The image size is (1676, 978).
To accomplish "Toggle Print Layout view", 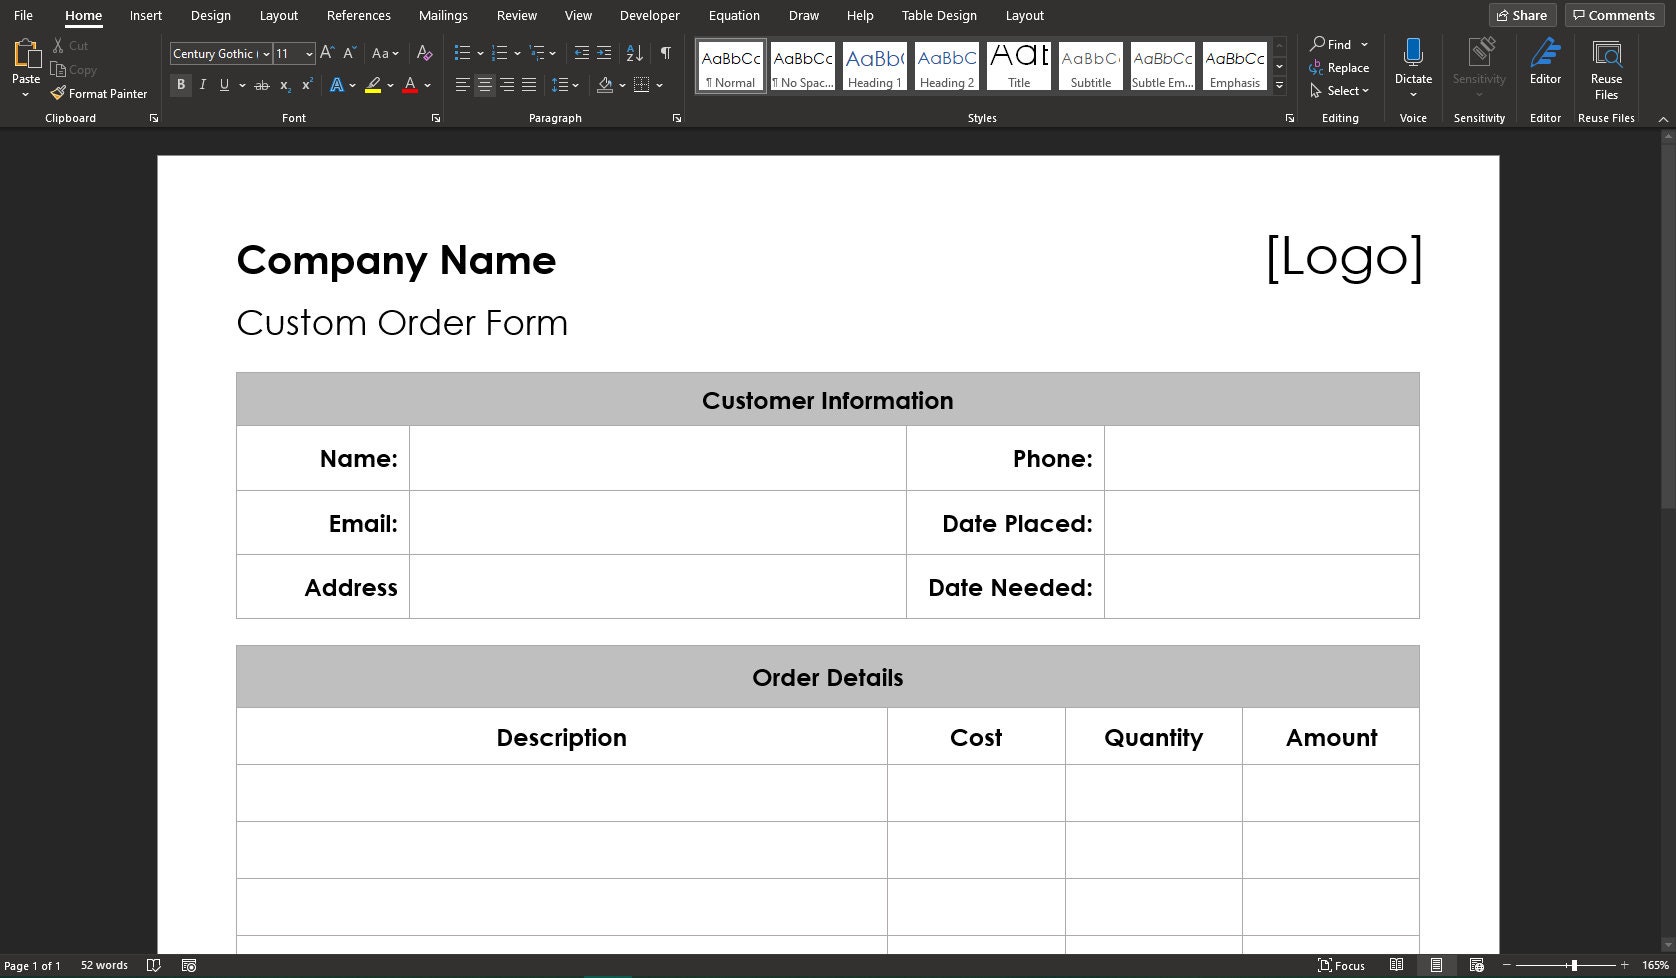I will click(x=1436, y=965).
